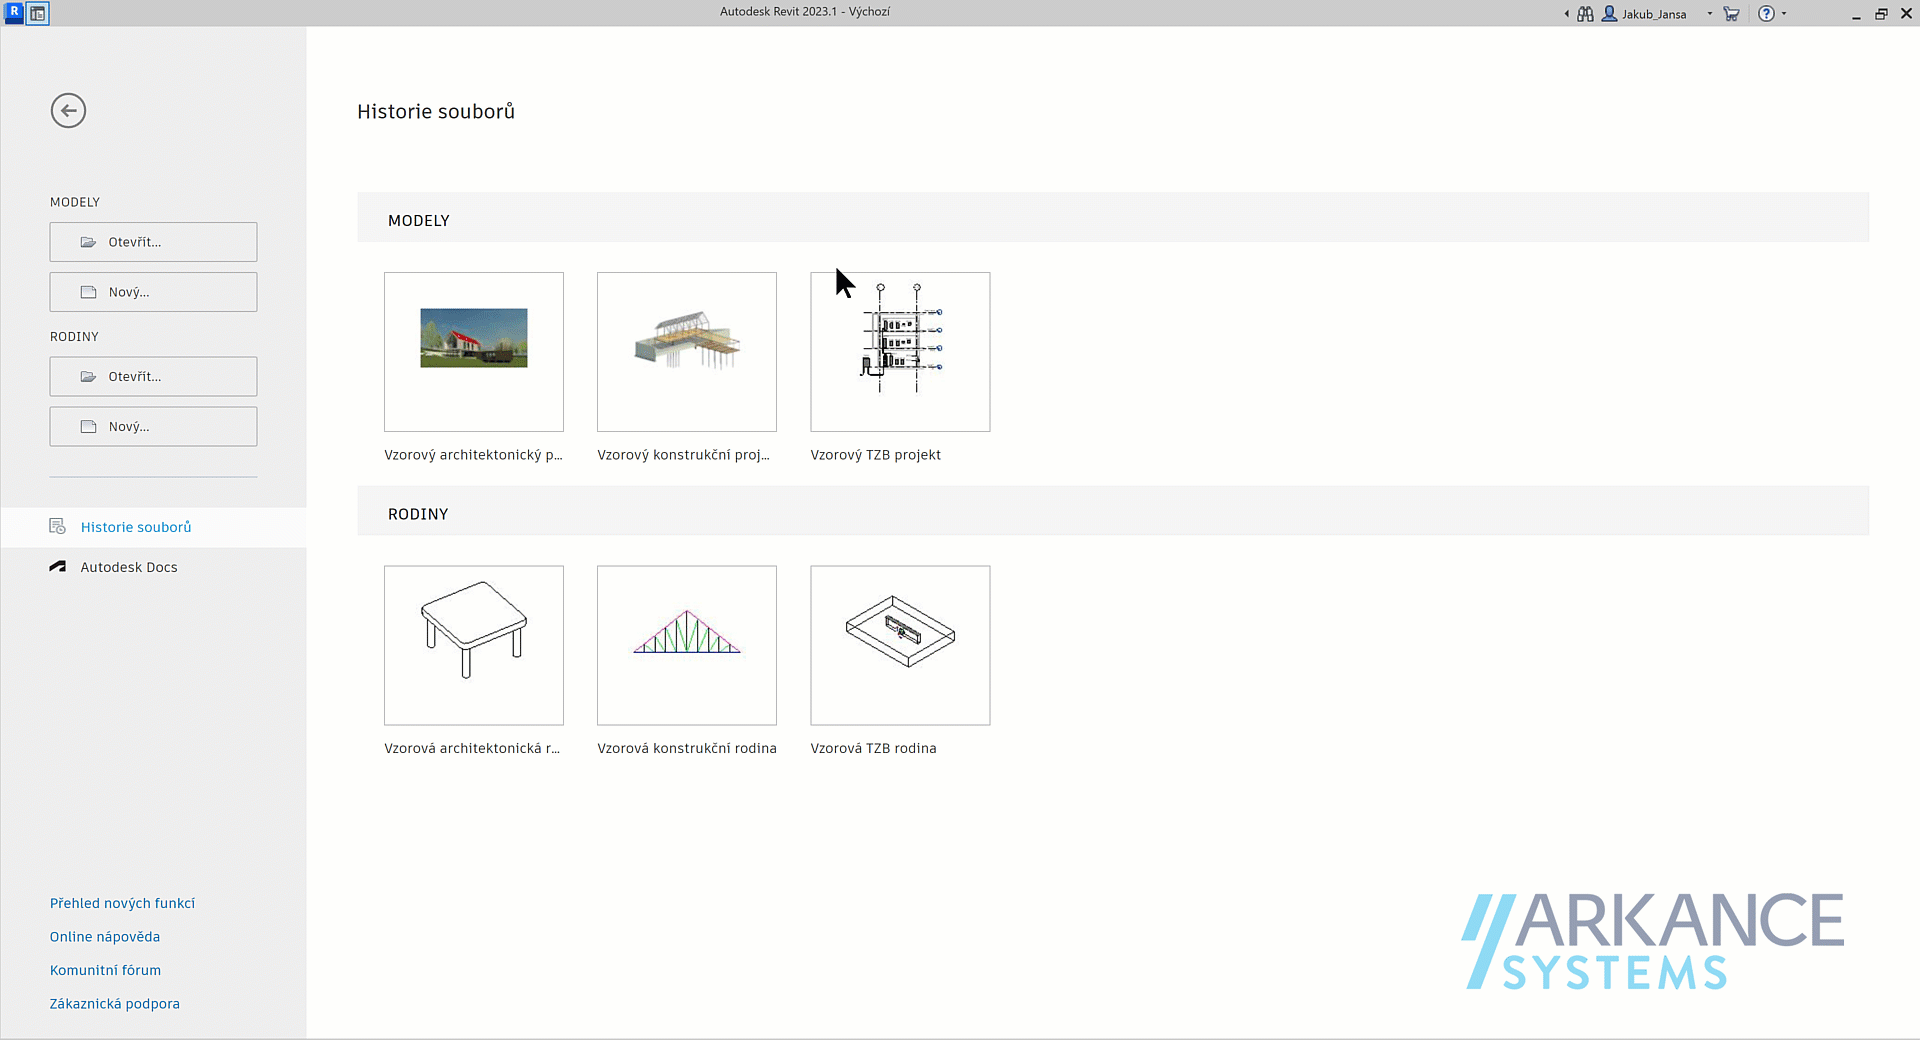This screenshot has width=1920, height=1040.
Task: Restore down the Revit window
Action: click(x=1881, y=14)
